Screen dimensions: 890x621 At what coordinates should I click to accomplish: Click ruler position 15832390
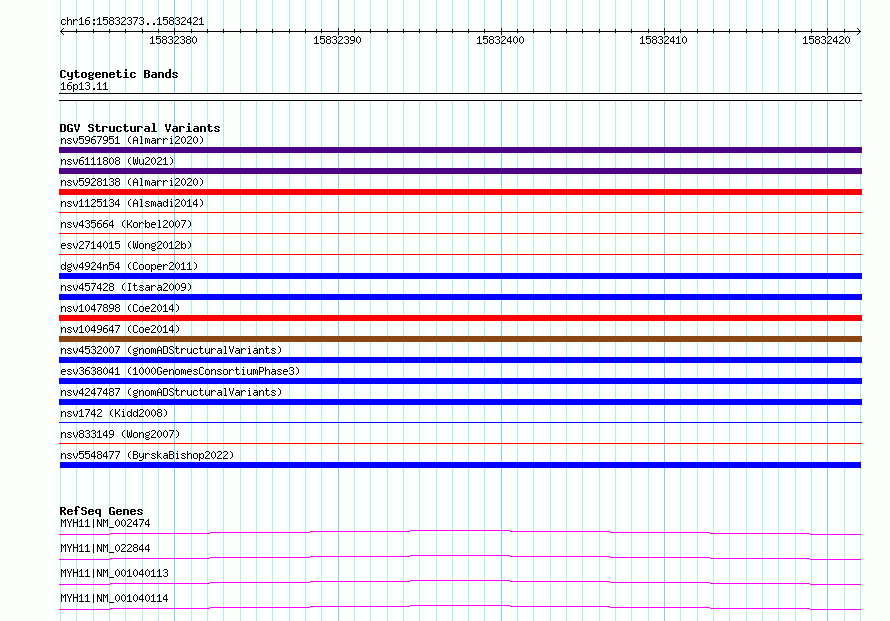[337, 40]
